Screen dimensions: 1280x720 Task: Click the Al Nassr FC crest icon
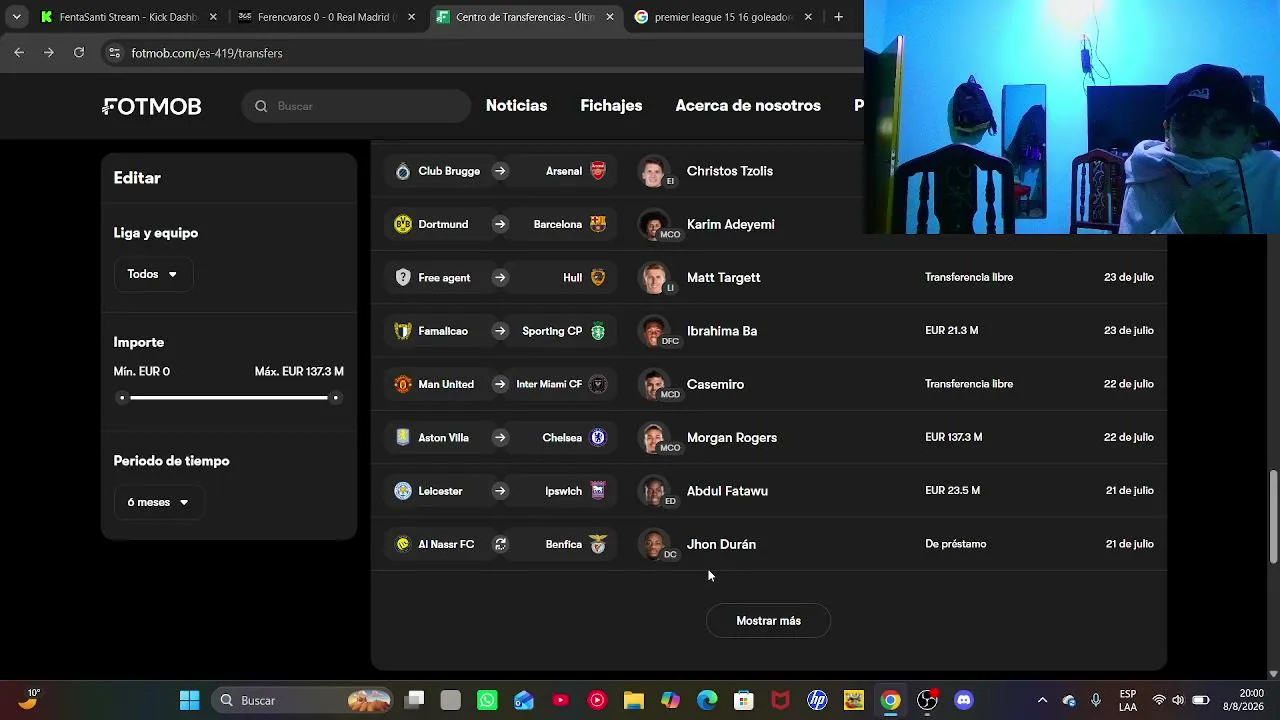coord(403,544)
